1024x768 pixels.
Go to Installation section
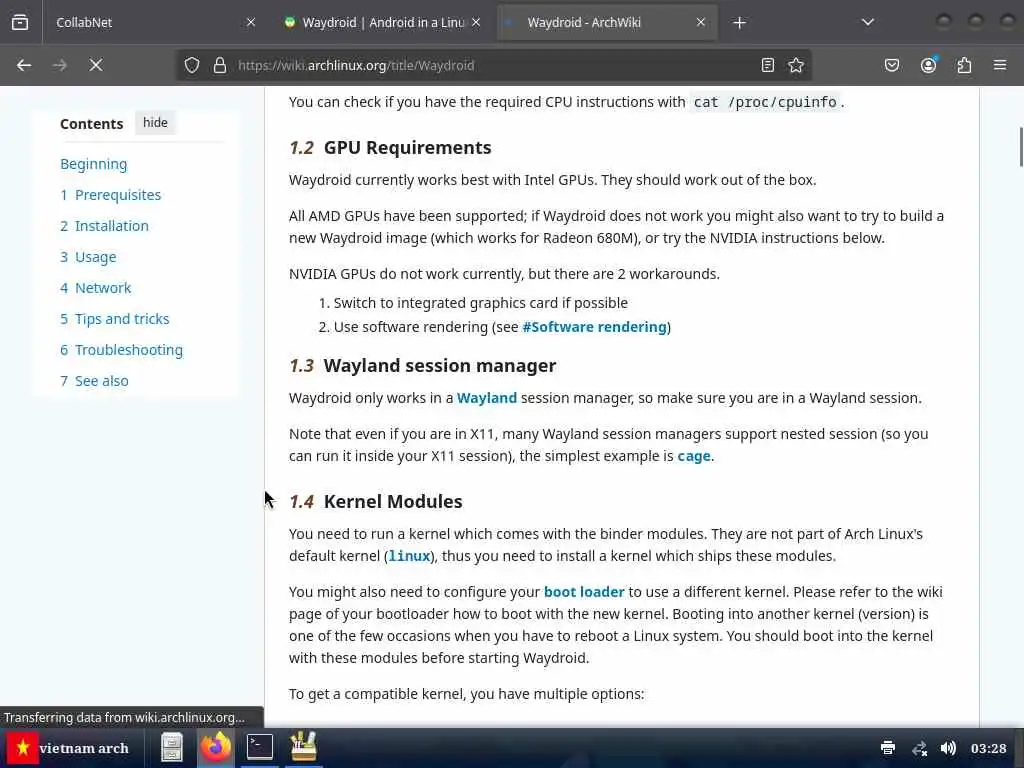pyautogui.click(x=104, y=226)
